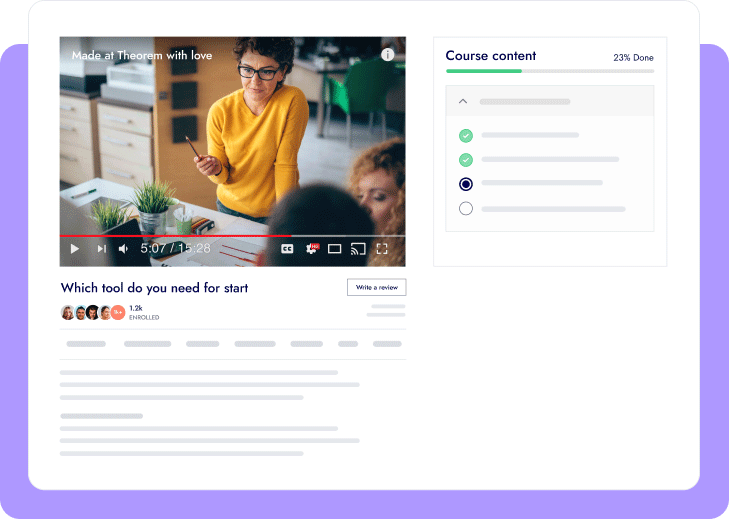The image size is (729, 519).
Task: Click the Made at Theorem with love title
Action: pos(142,55)
